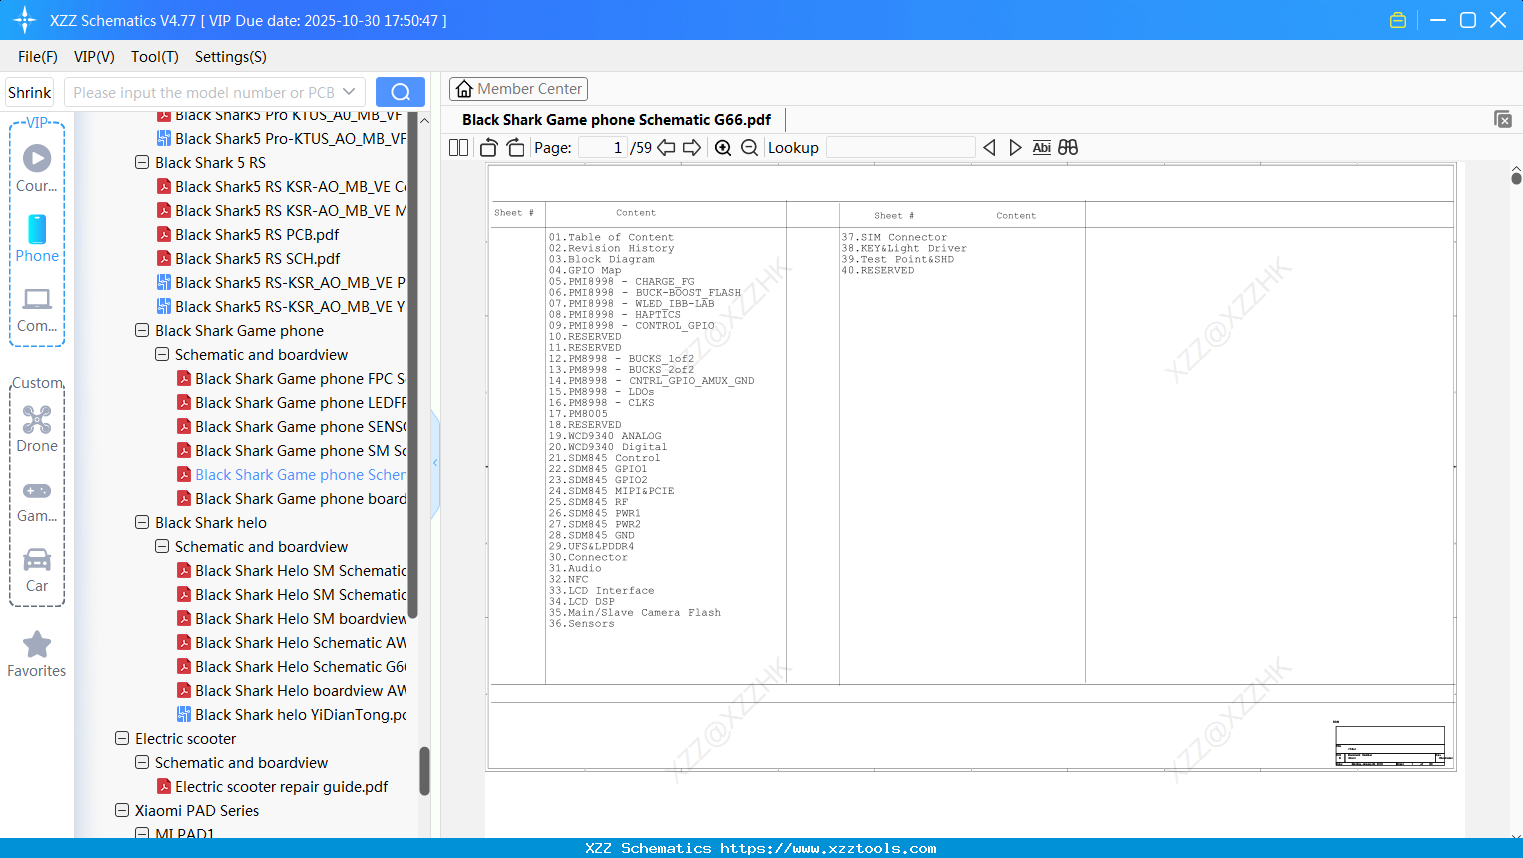Select the Drone category icon
Viewport: 1523px width, 858px height.
click(37, 429)
